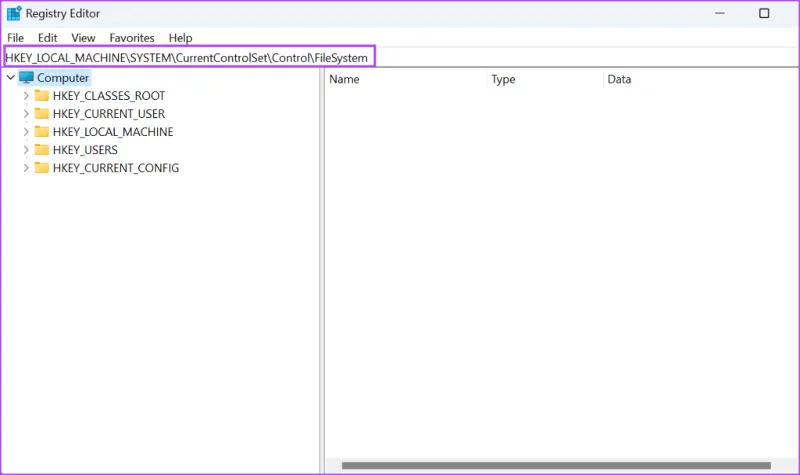Select the Computer tree label
The width and height of the screenshot is (800, 475).
pos(63,78)
